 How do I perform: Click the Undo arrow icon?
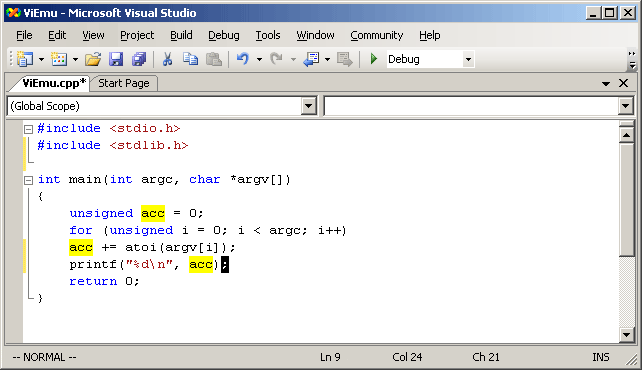tap(243, 59)
